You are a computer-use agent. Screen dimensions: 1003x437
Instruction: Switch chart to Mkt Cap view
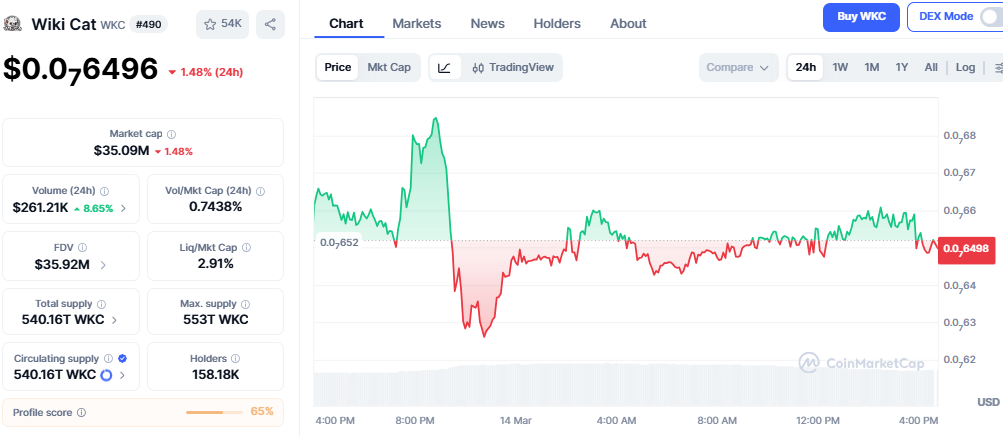pos(389,68)
